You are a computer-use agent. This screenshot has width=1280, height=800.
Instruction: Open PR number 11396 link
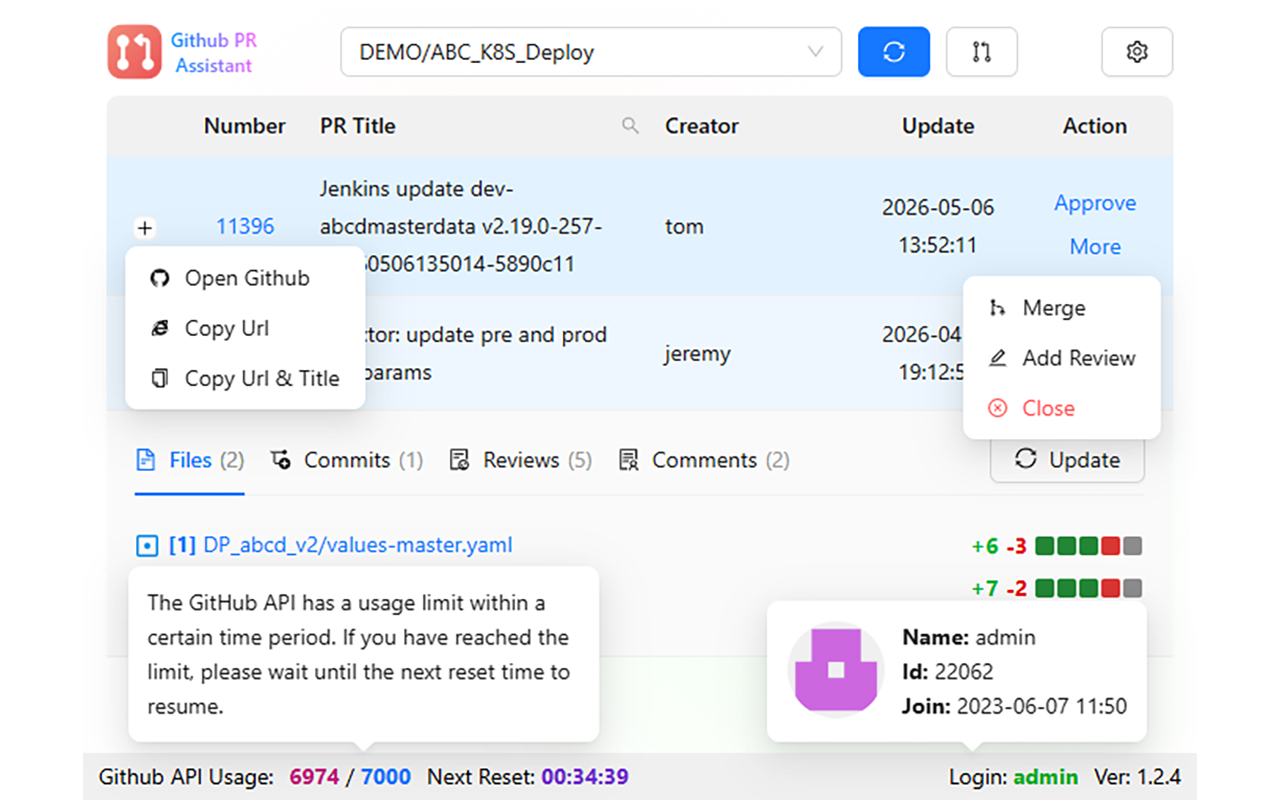click(x=245, y=226)
